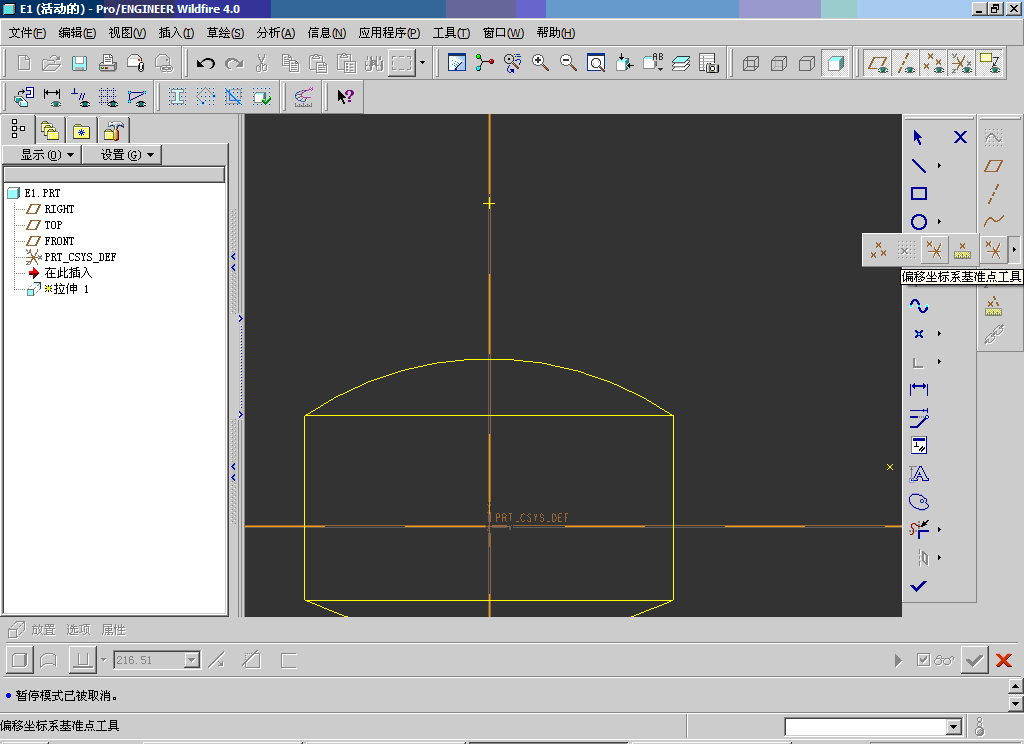The width and height of the screenshot is (1024, 744).
Task: Select the rectangle sketch tool
Action: (918, 193)
